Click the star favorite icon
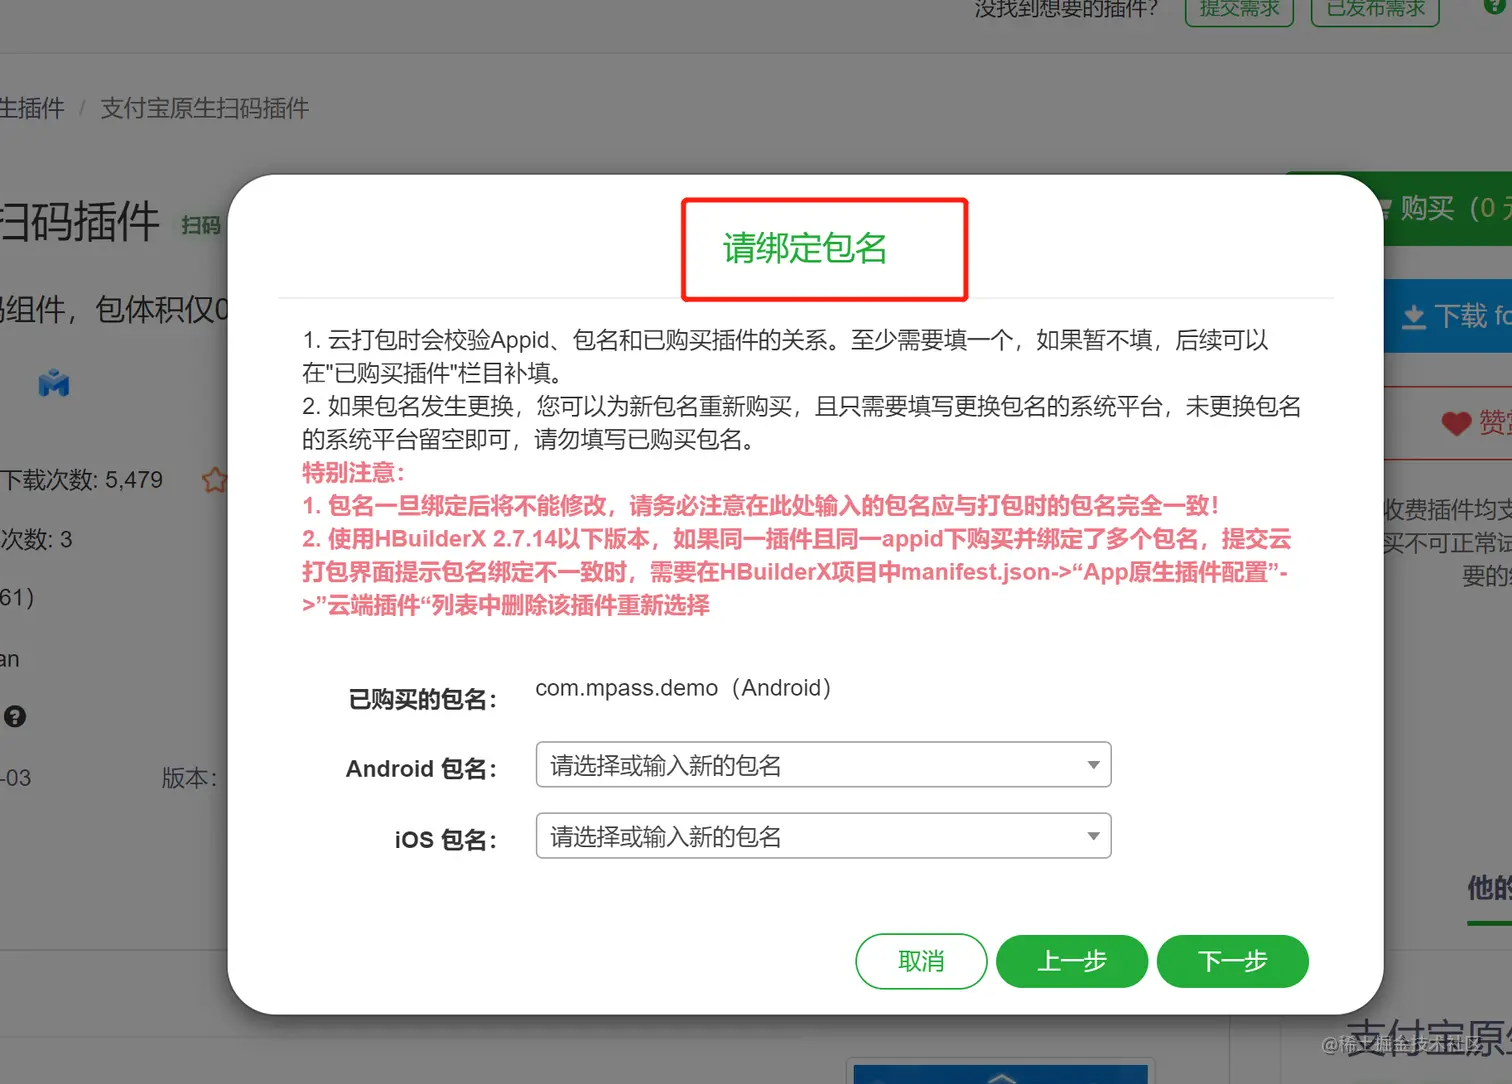 214,480
